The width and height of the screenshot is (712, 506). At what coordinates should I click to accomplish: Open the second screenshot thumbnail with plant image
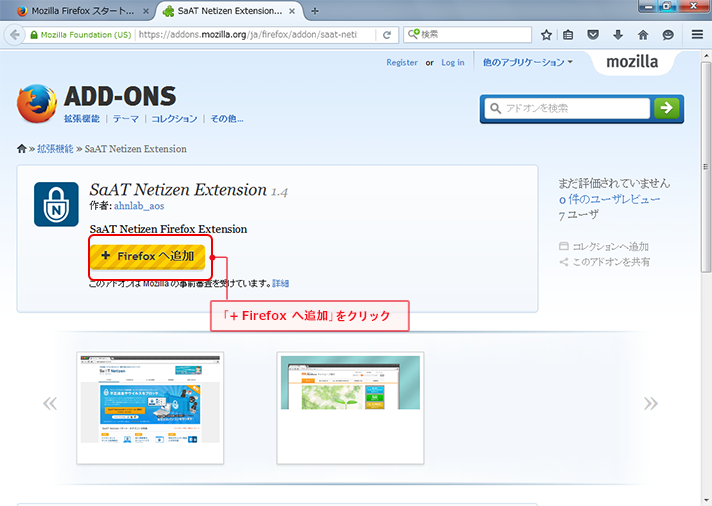click(350, 407)
